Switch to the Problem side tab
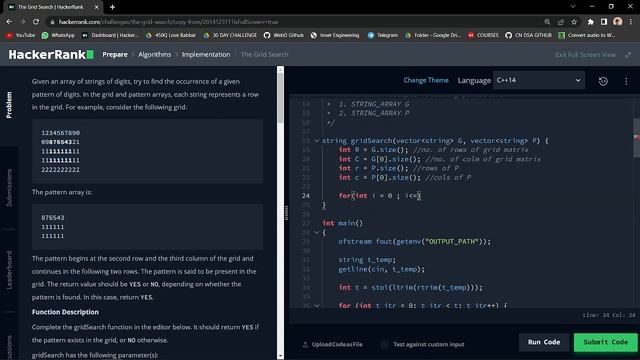The height and width of the screenshot is (360, 640). click(9, 105)
